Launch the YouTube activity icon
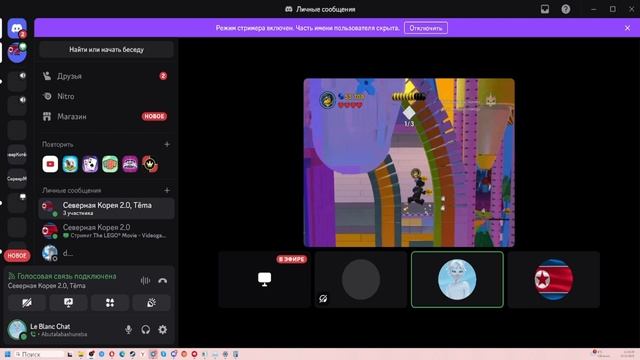The height and width of the screenshot is (360, 640). click(50, 164)
